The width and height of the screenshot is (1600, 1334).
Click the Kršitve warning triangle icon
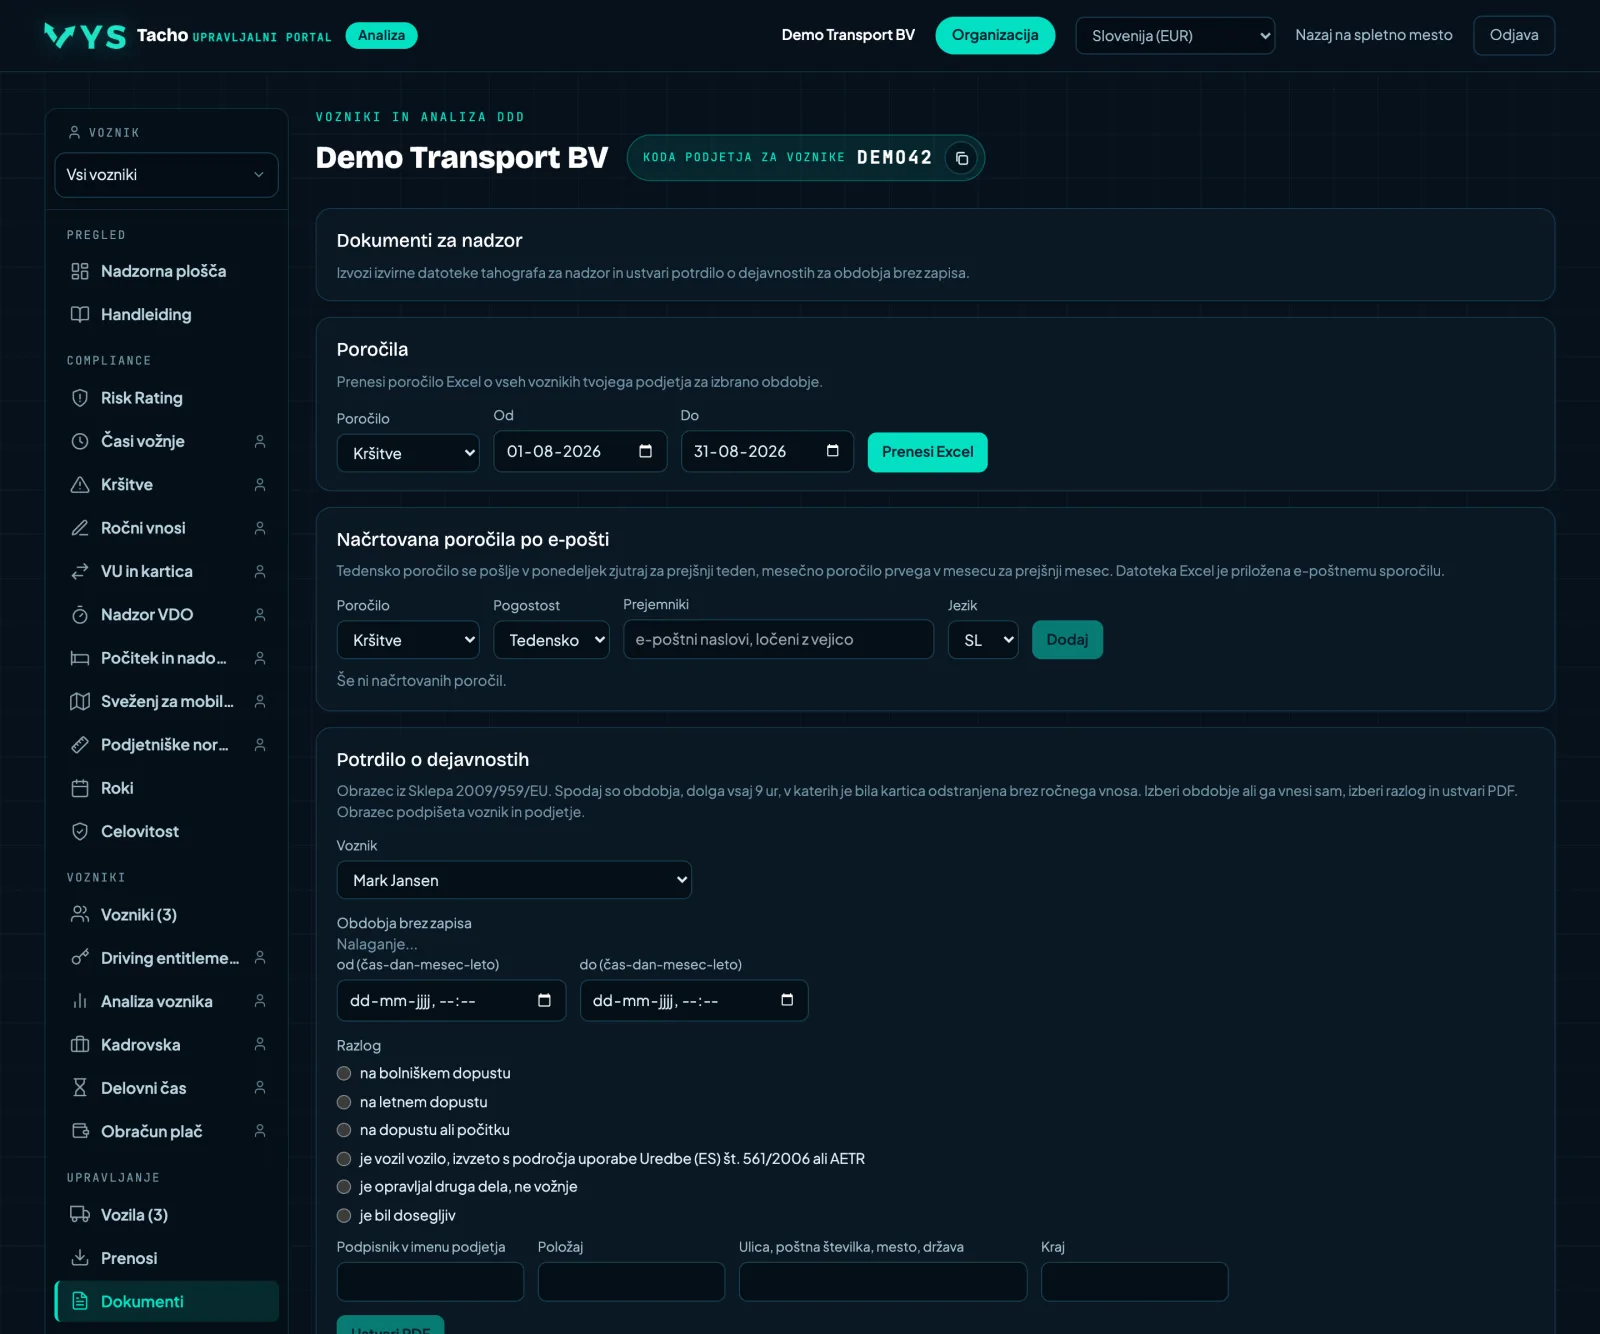(x=80, y=484)
